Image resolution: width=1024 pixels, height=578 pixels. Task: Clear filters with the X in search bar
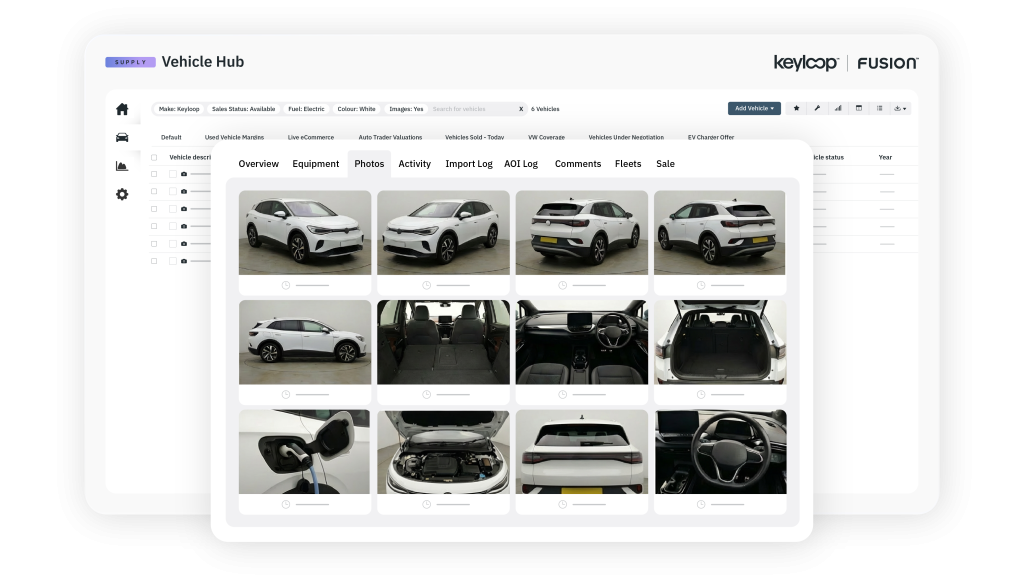(521, 109)
